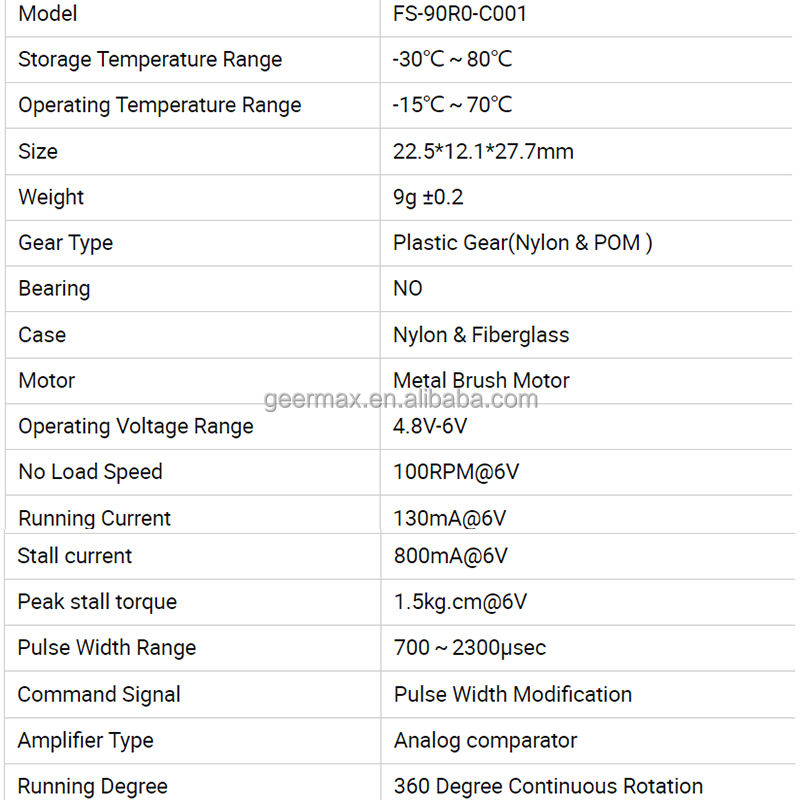
Task: Click the model number FS-90R0-C001
Action: [460, 14]
